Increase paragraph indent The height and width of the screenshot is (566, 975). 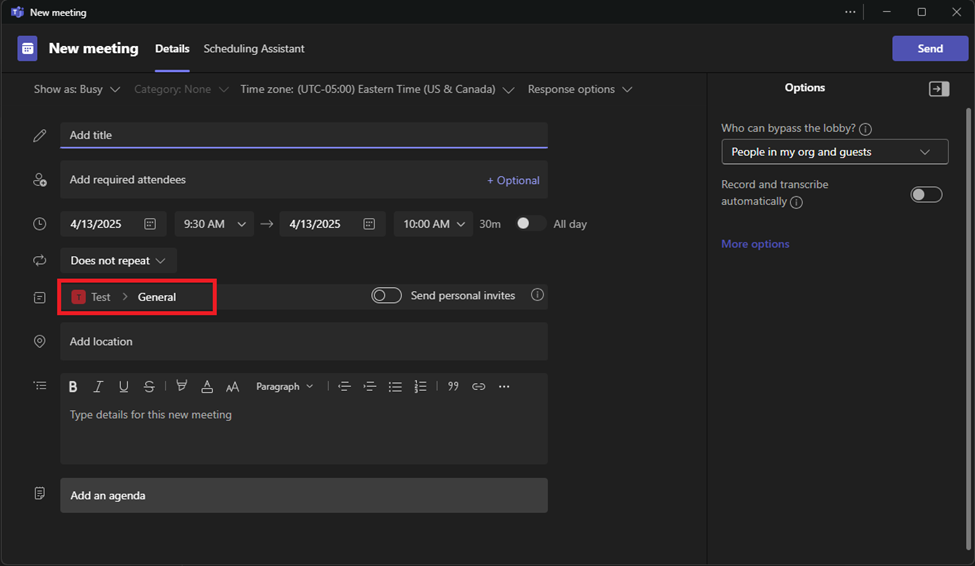369,386
